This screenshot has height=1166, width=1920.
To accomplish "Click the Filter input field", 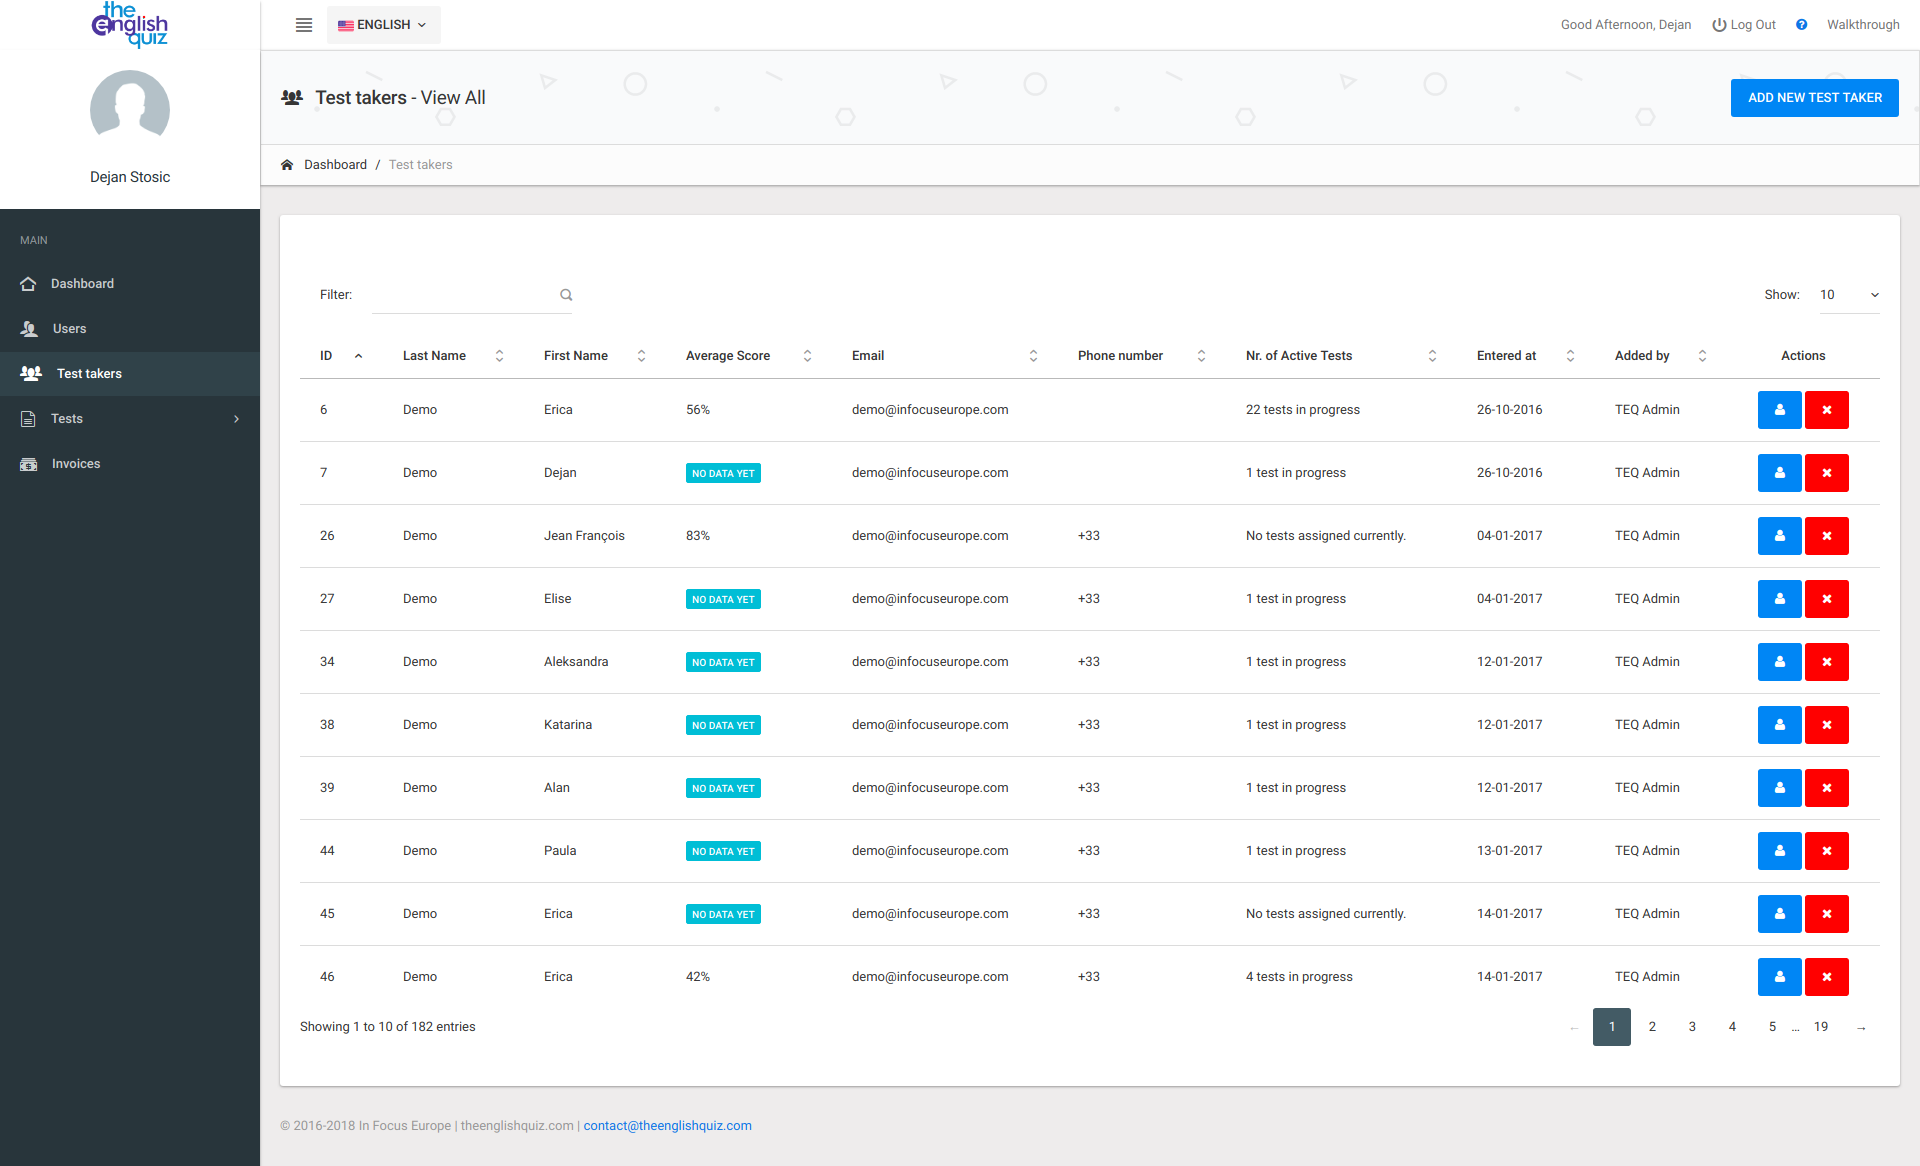I will pyautogui.click(x=466, y=292).
